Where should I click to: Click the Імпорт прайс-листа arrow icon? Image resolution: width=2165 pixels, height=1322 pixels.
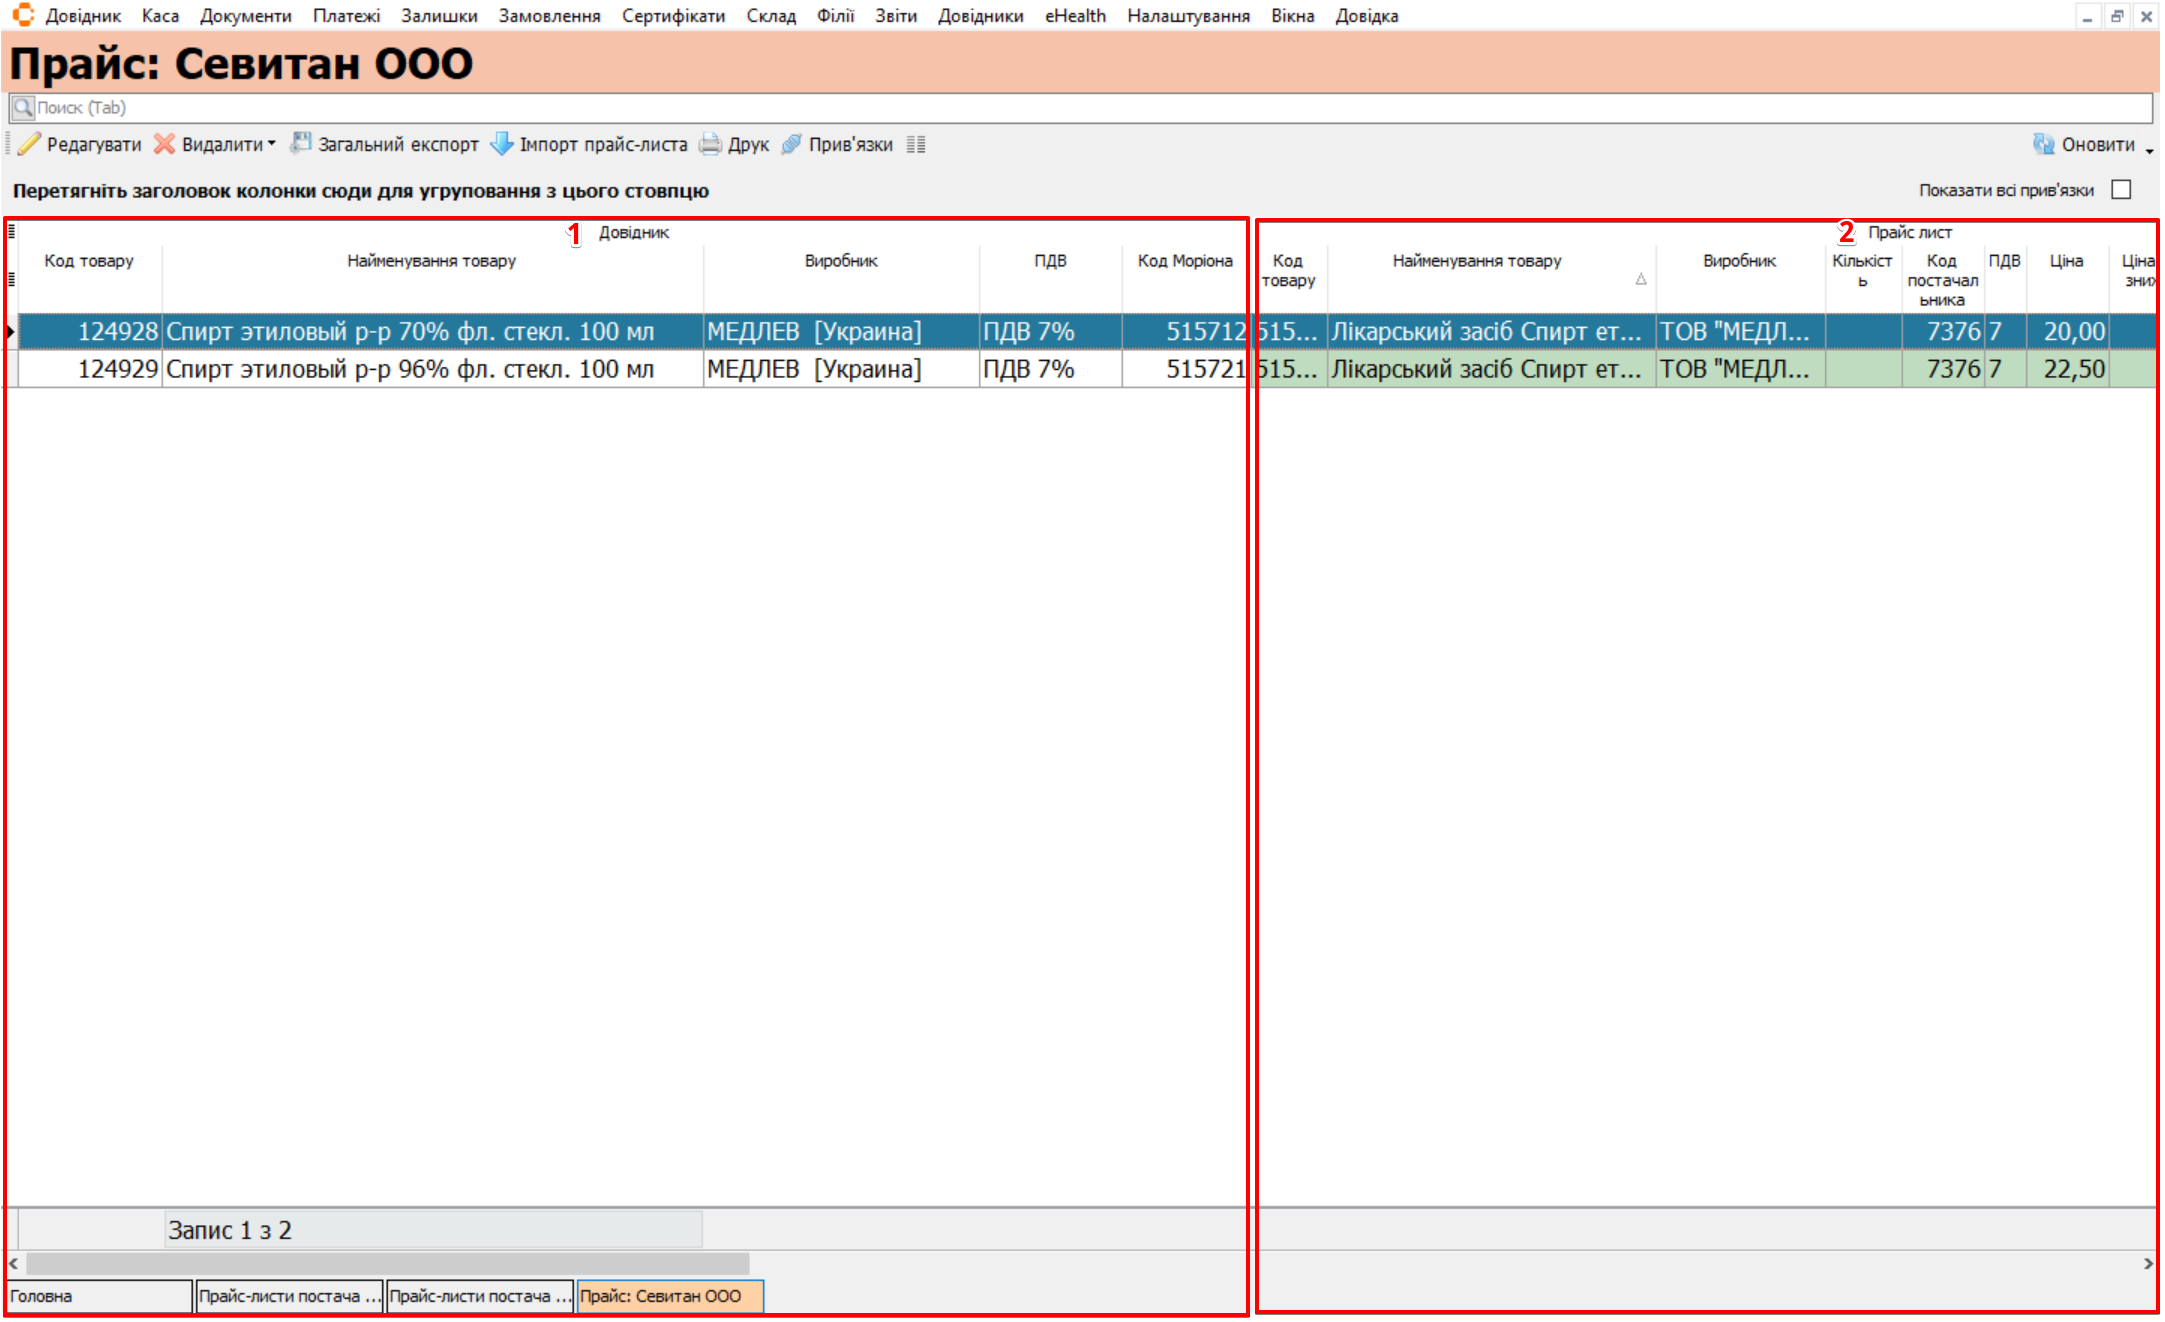click(x=501, y=144)
